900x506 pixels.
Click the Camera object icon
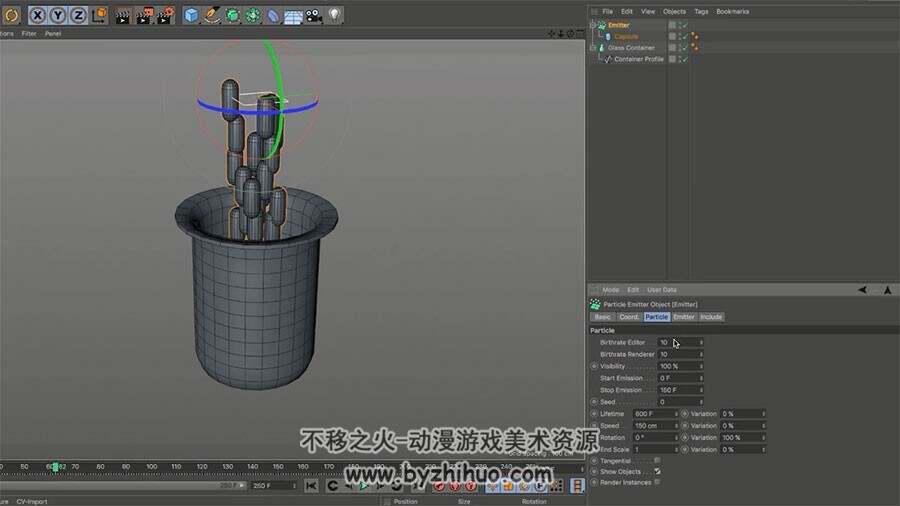(x=314, y=15)
